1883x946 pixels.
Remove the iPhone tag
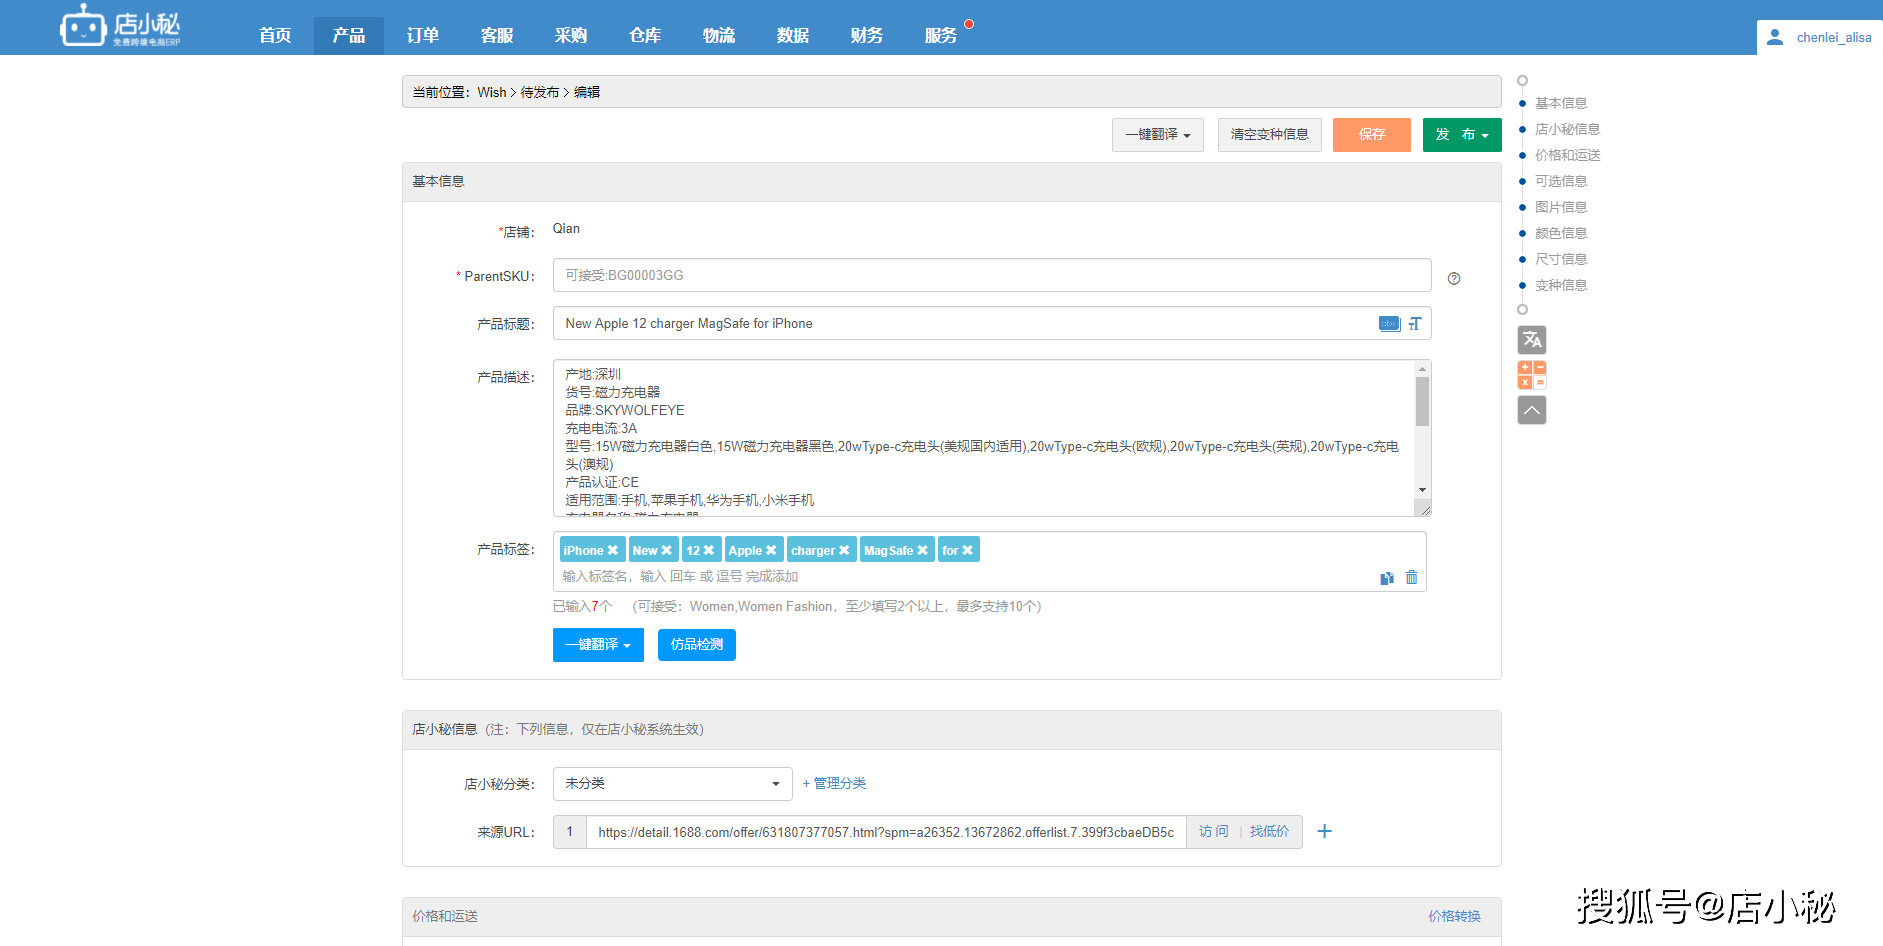(613, 551)
